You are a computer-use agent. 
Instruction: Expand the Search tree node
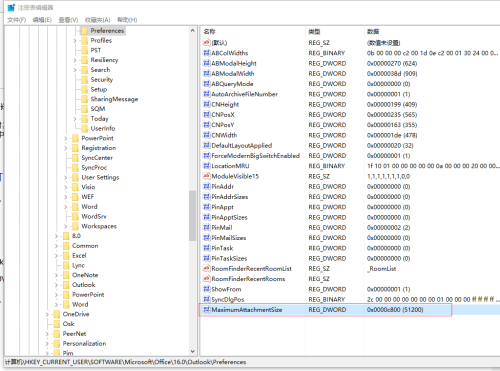75,70
